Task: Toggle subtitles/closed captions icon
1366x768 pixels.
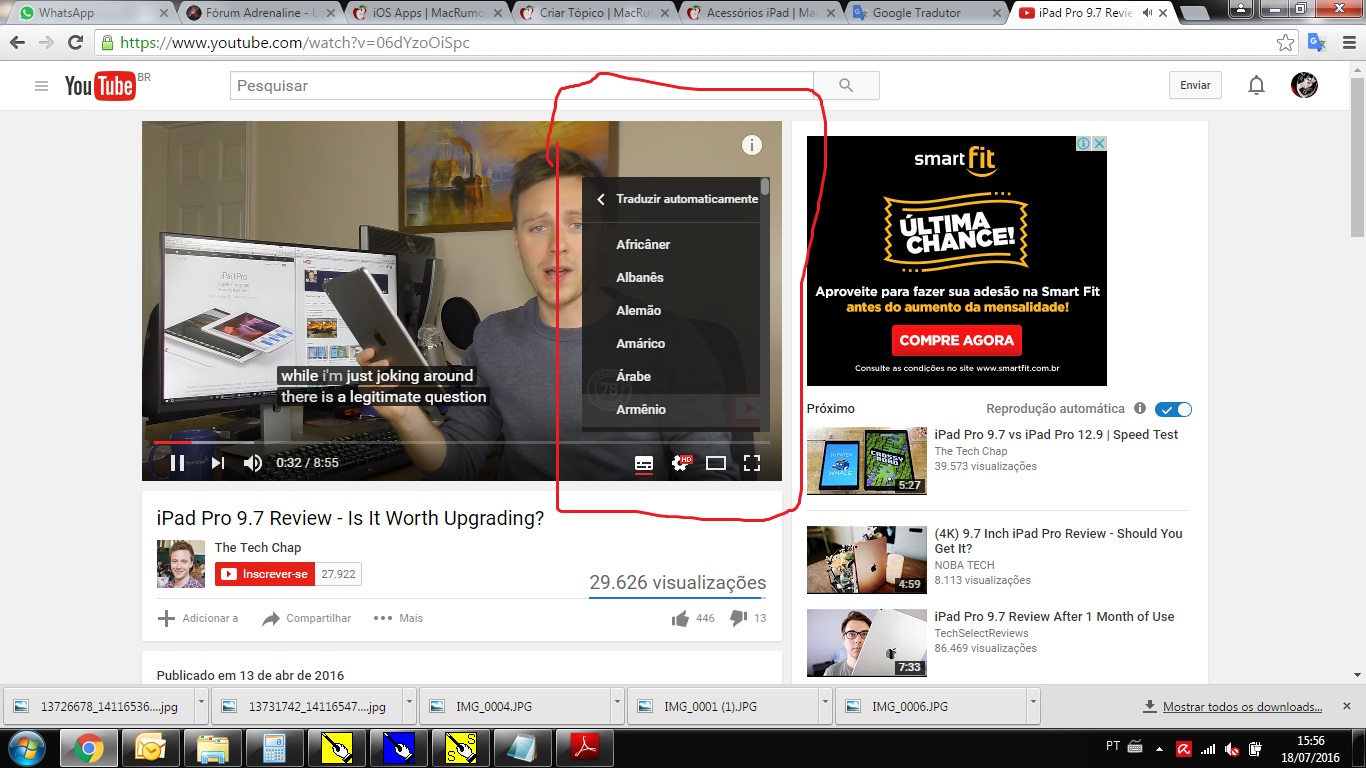Action: [644, 463]
